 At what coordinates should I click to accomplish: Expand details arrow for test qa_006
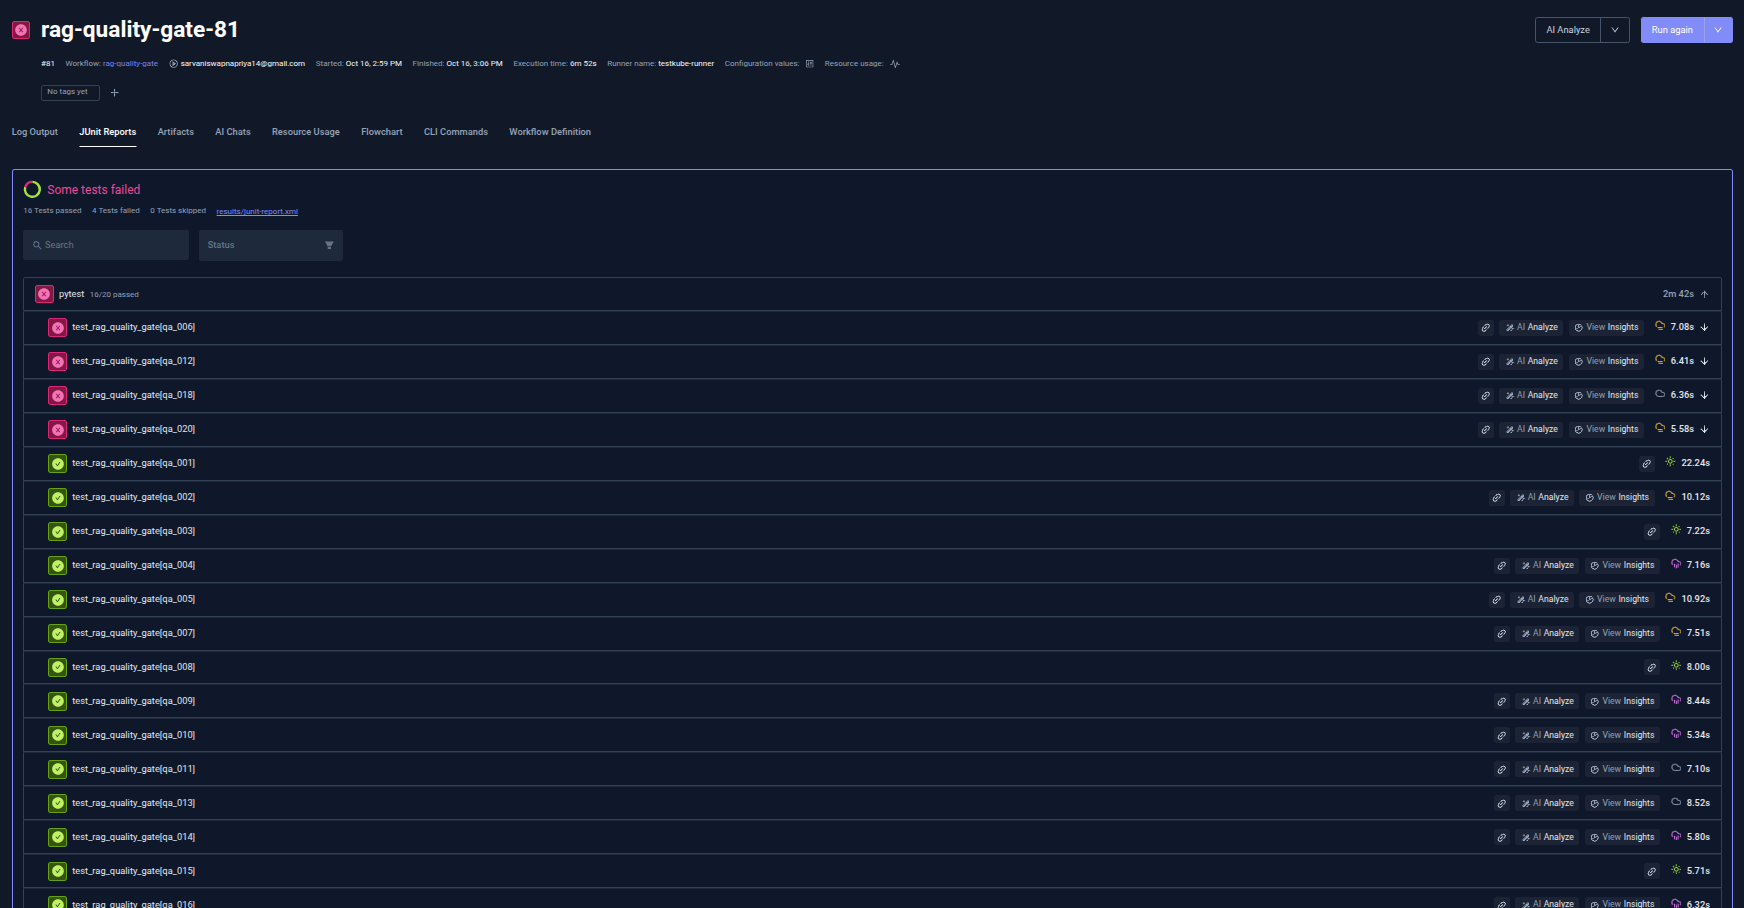(x=1704, y=327)
